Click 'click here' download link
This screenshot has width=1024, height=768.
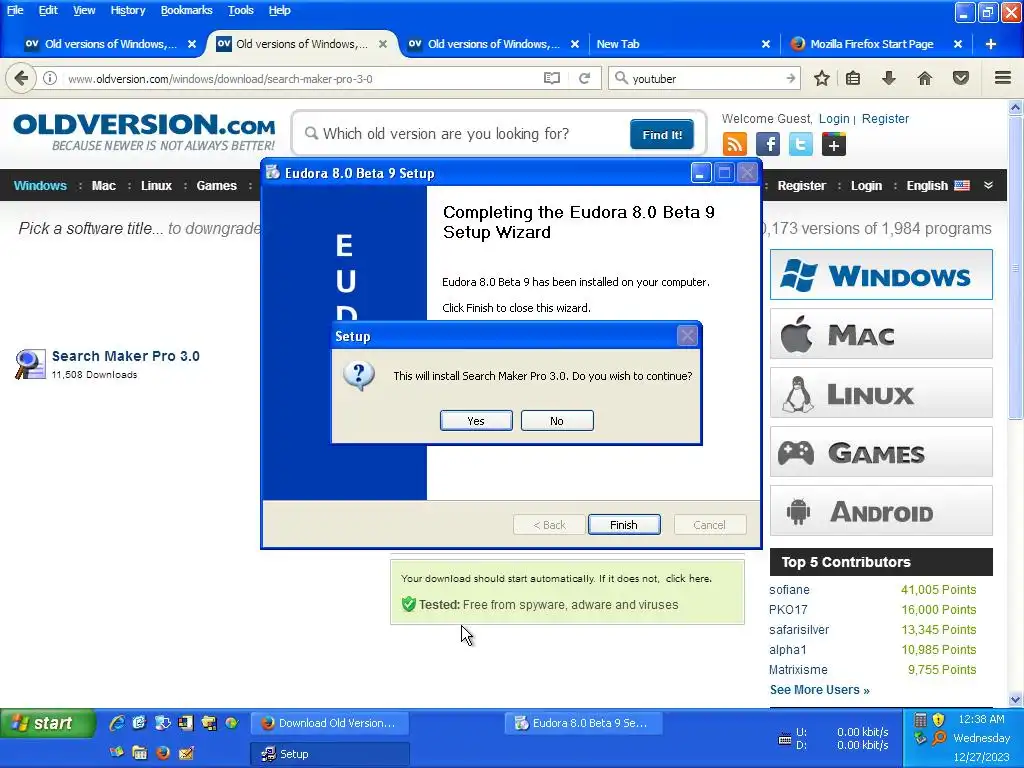coord(688,579)
